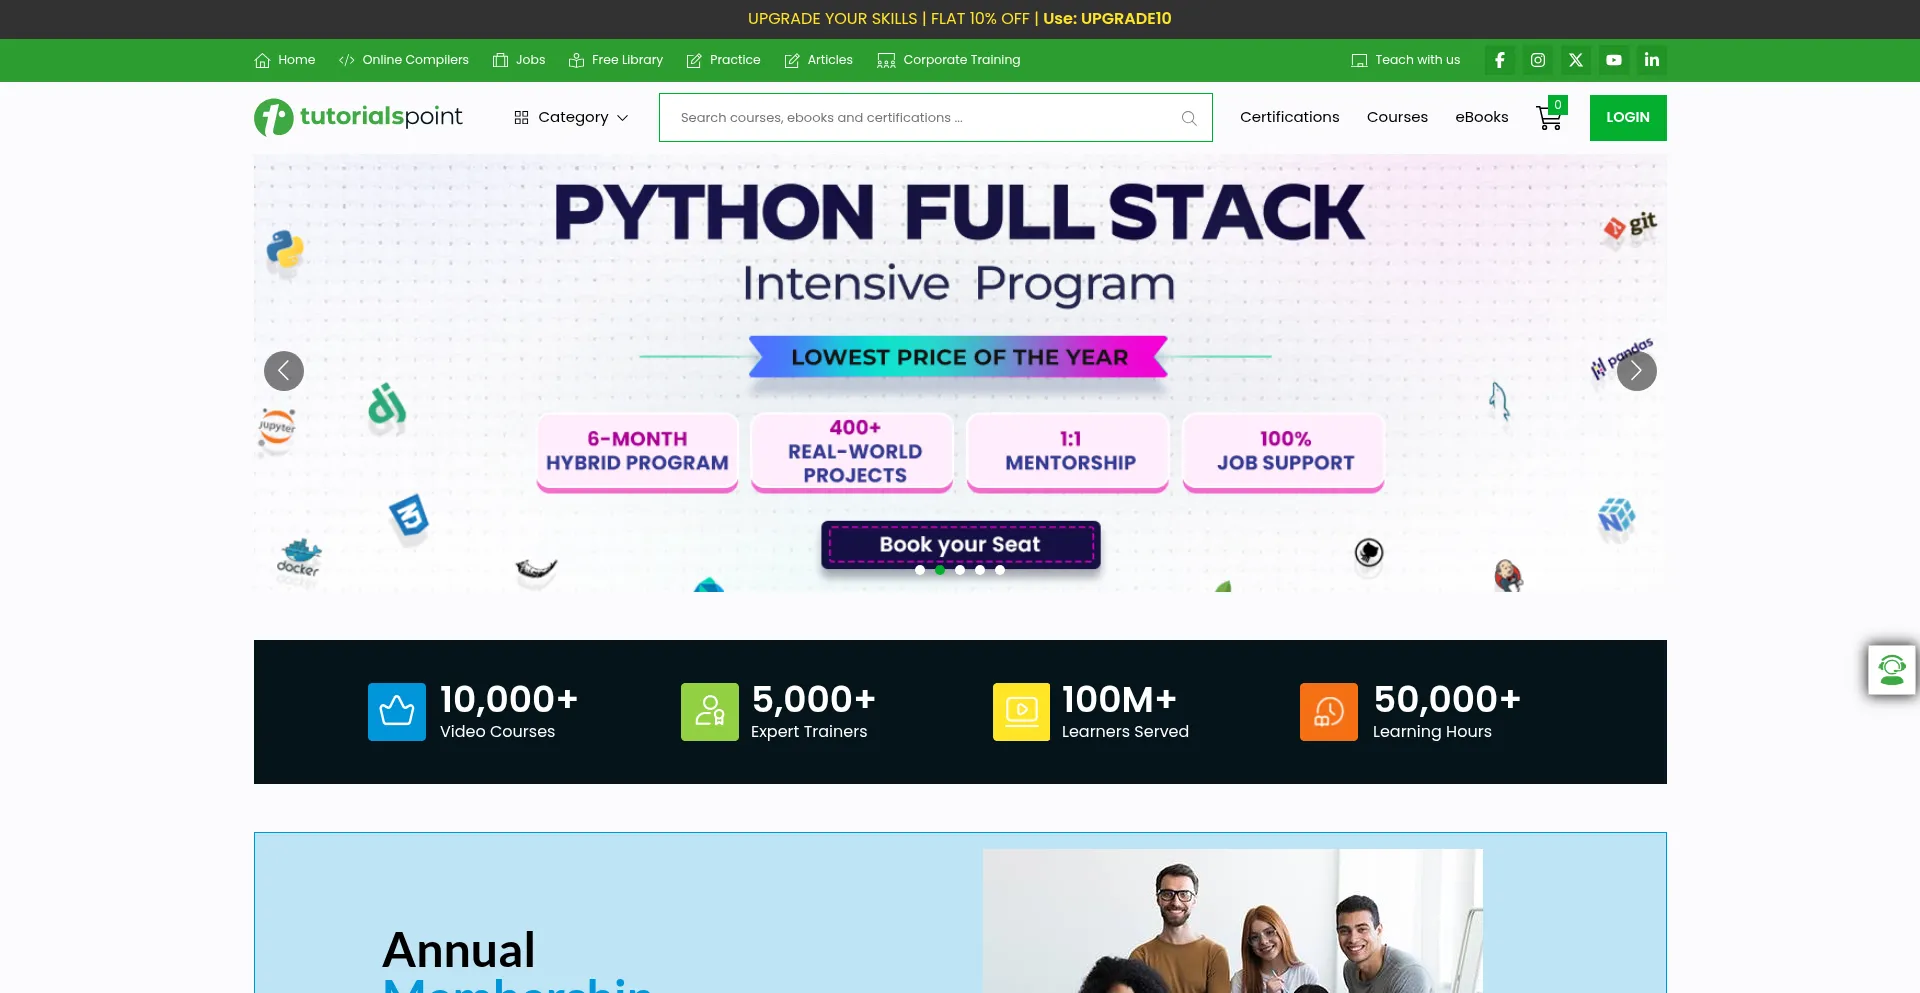Open the shopping cart icon

coord(1550,116)
